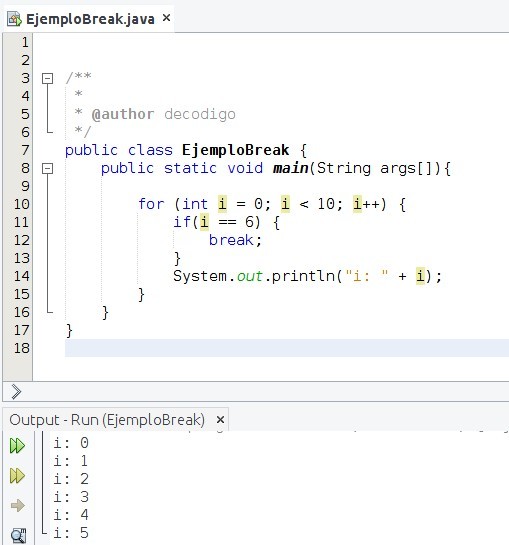This screenshot has height=545, width=509.
Task: Click the 'static' keyword on line 8
Action: [x=191, y=168]
